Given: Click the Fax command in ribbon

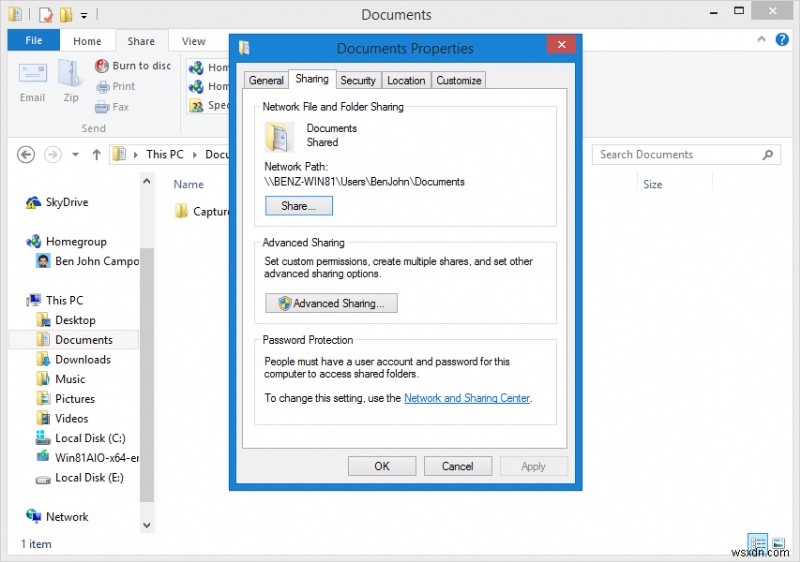Looking at the screenshot, I should (112, 107).
